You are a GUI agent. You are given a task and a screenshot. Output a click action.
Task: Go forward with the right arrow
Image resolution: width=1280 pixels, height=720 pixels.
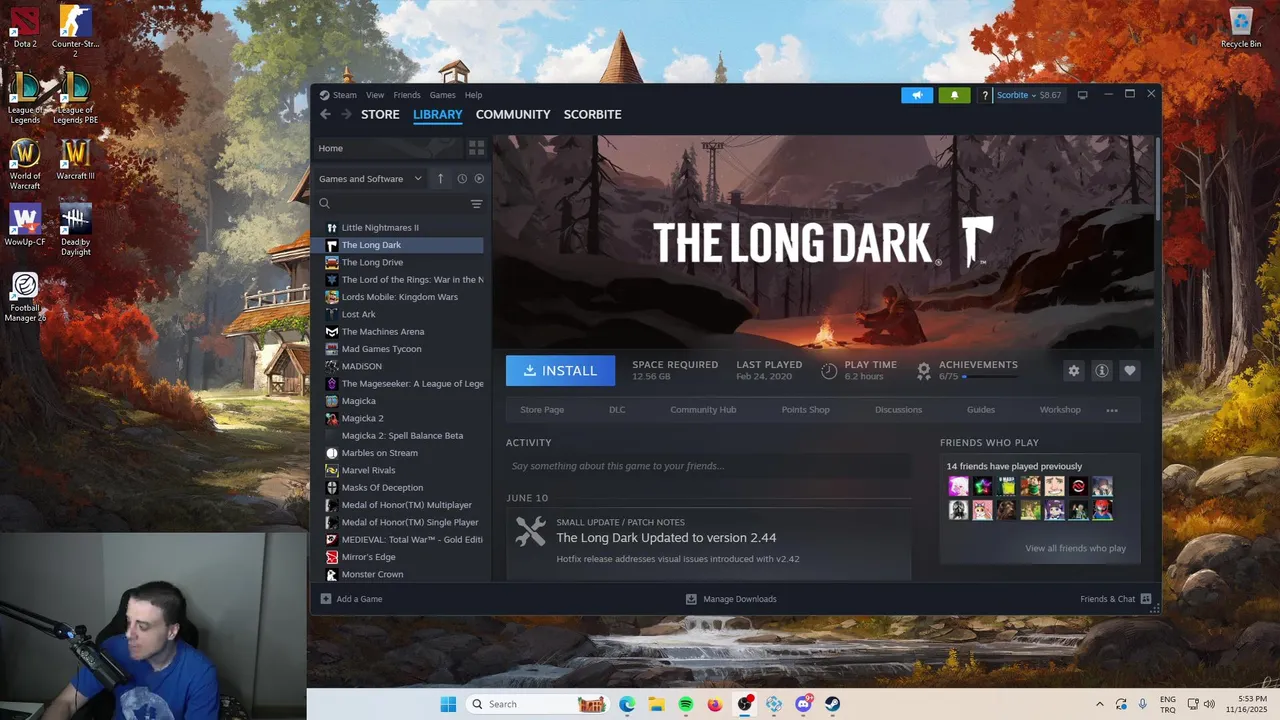pos(346,114)
